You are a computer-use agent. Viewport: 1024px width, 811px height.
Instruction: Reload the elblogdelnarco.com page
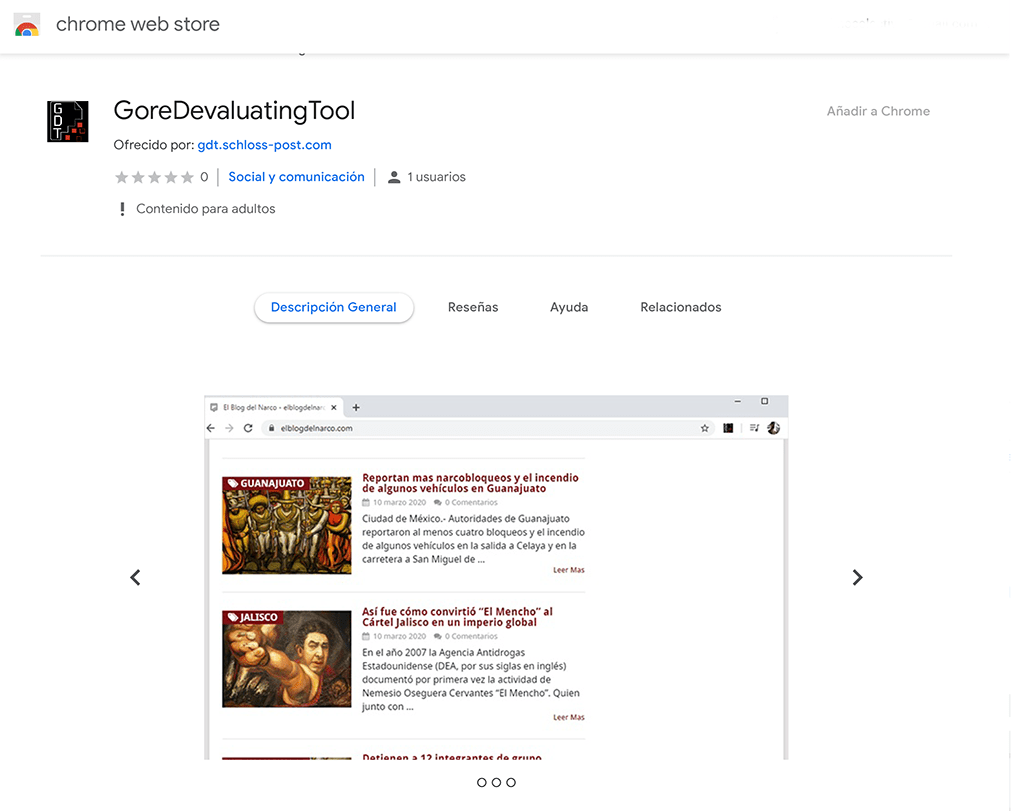click(248, 428)
